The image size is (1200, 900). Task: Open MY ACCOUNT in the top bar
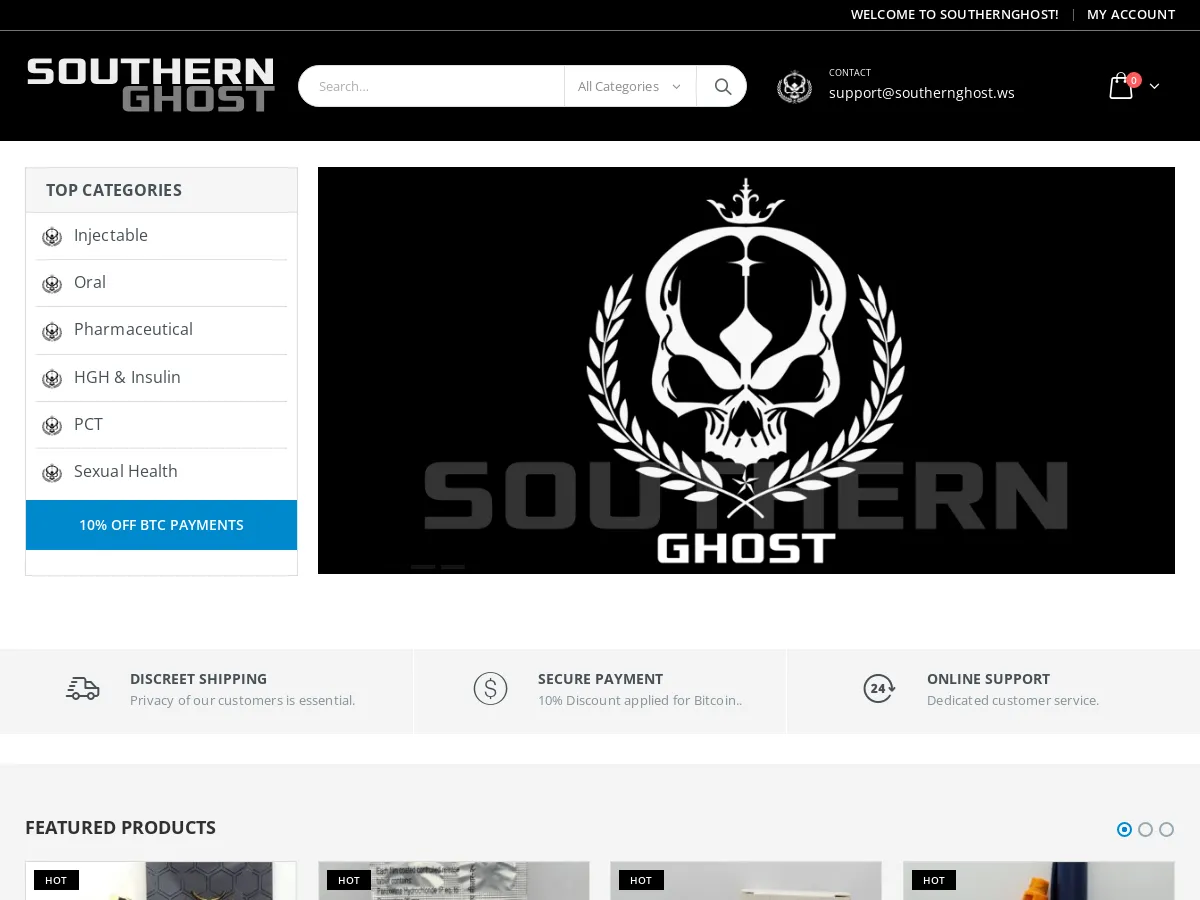pos(1131,14)
